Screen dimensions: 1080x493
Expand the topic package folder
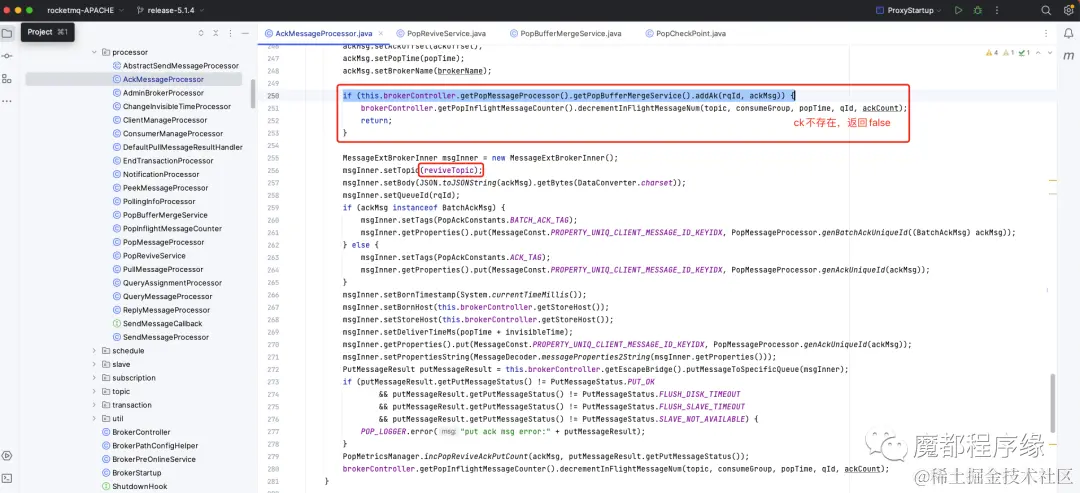tap(94, 391)
